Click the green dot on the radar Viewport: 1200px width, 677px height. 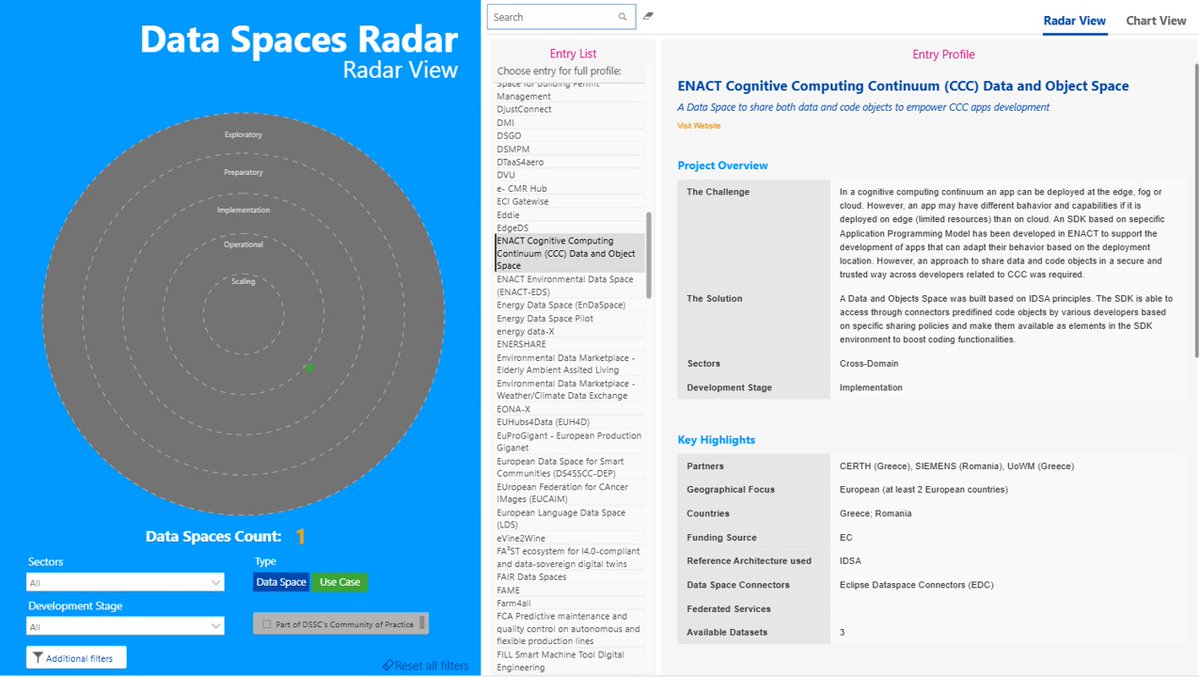coord(309,368)
